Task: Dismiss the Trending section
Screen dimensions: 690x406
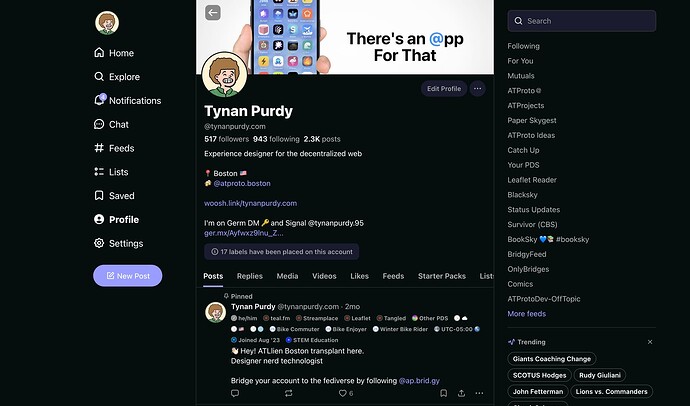Action: pyautogui.click(x=650, y=342)
